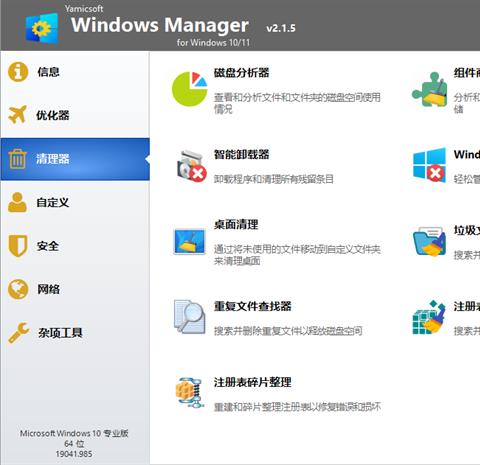Click the 重建和碎片整理注册表 description text

coord(297,407)
